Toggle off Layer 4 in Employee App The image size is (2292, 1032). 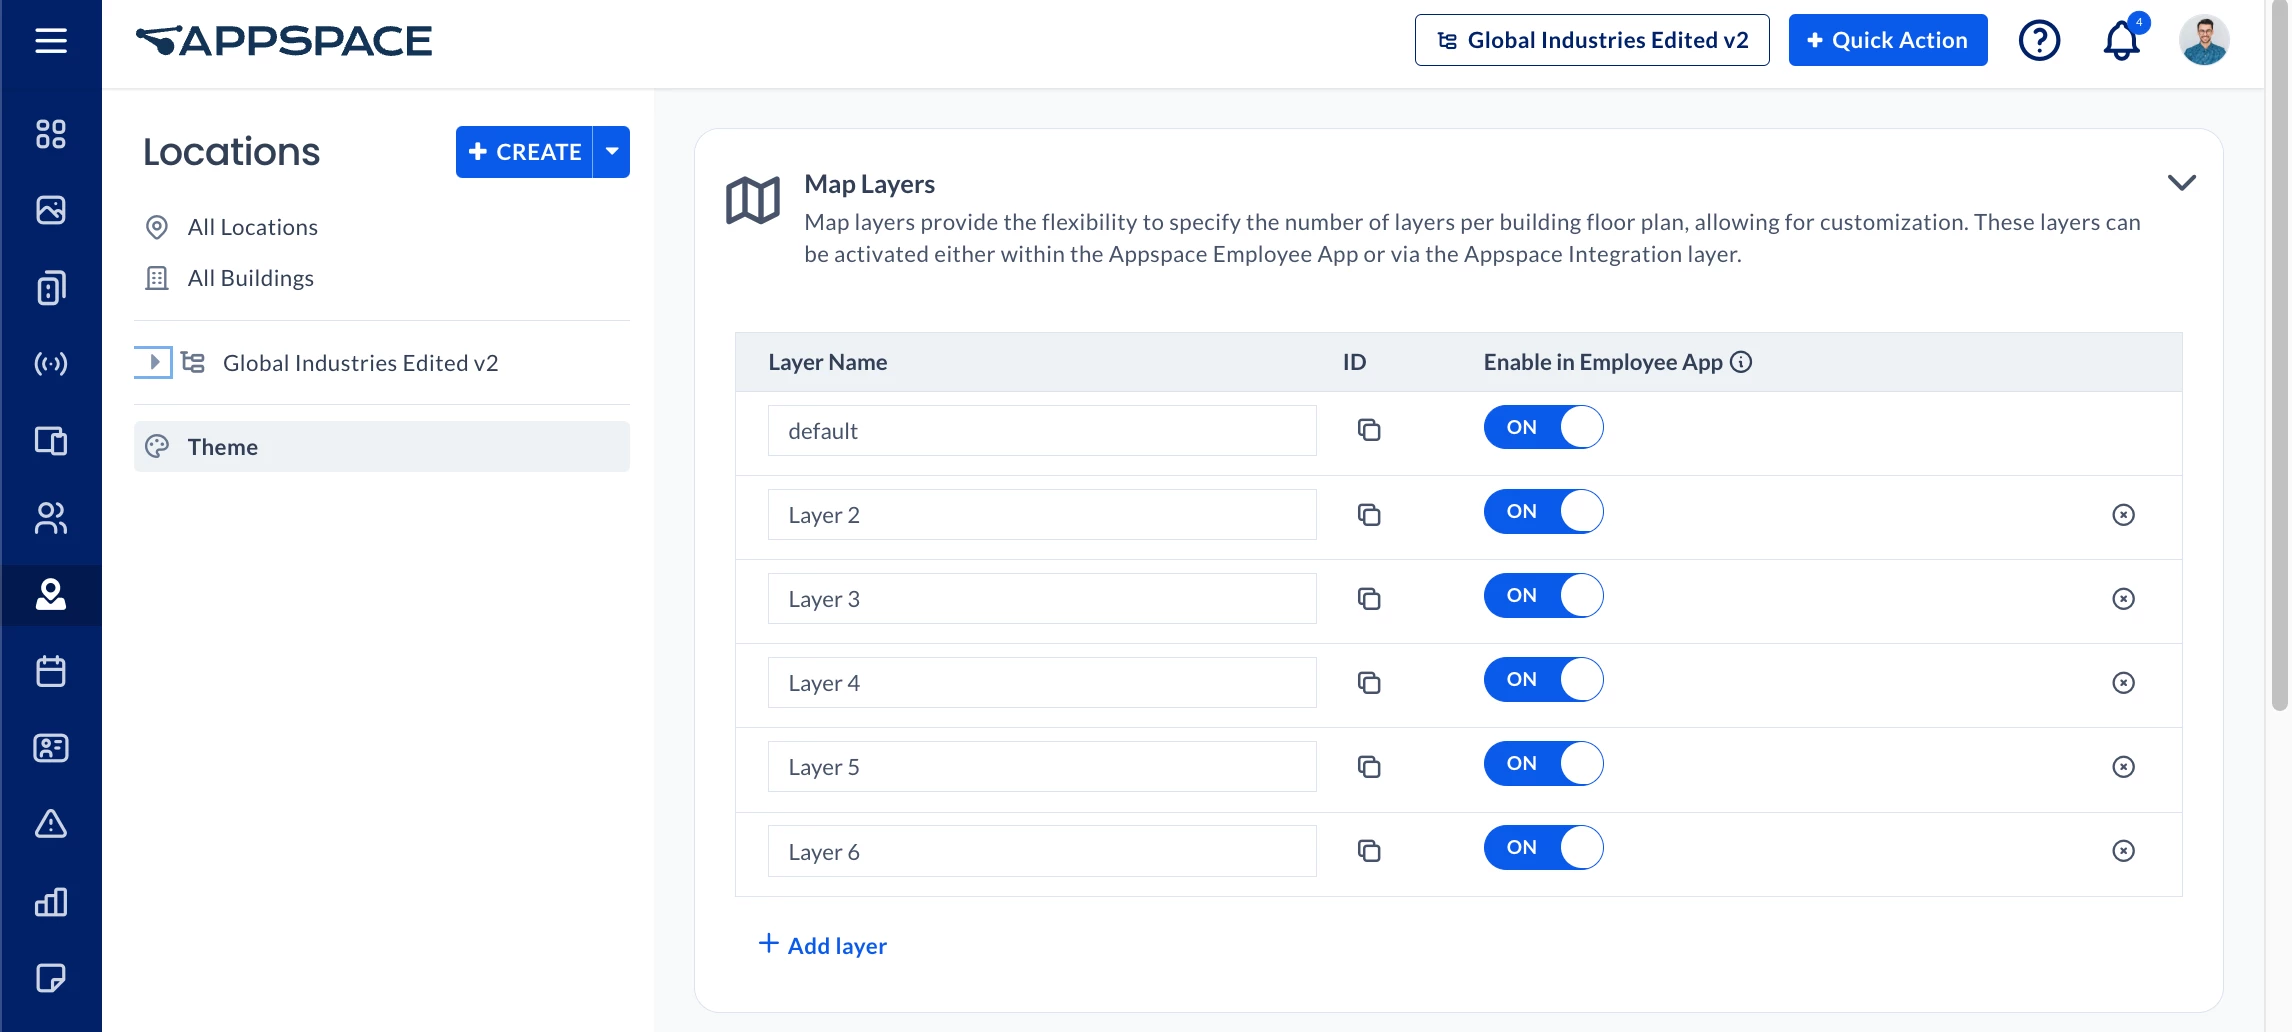click(1543, 679)
